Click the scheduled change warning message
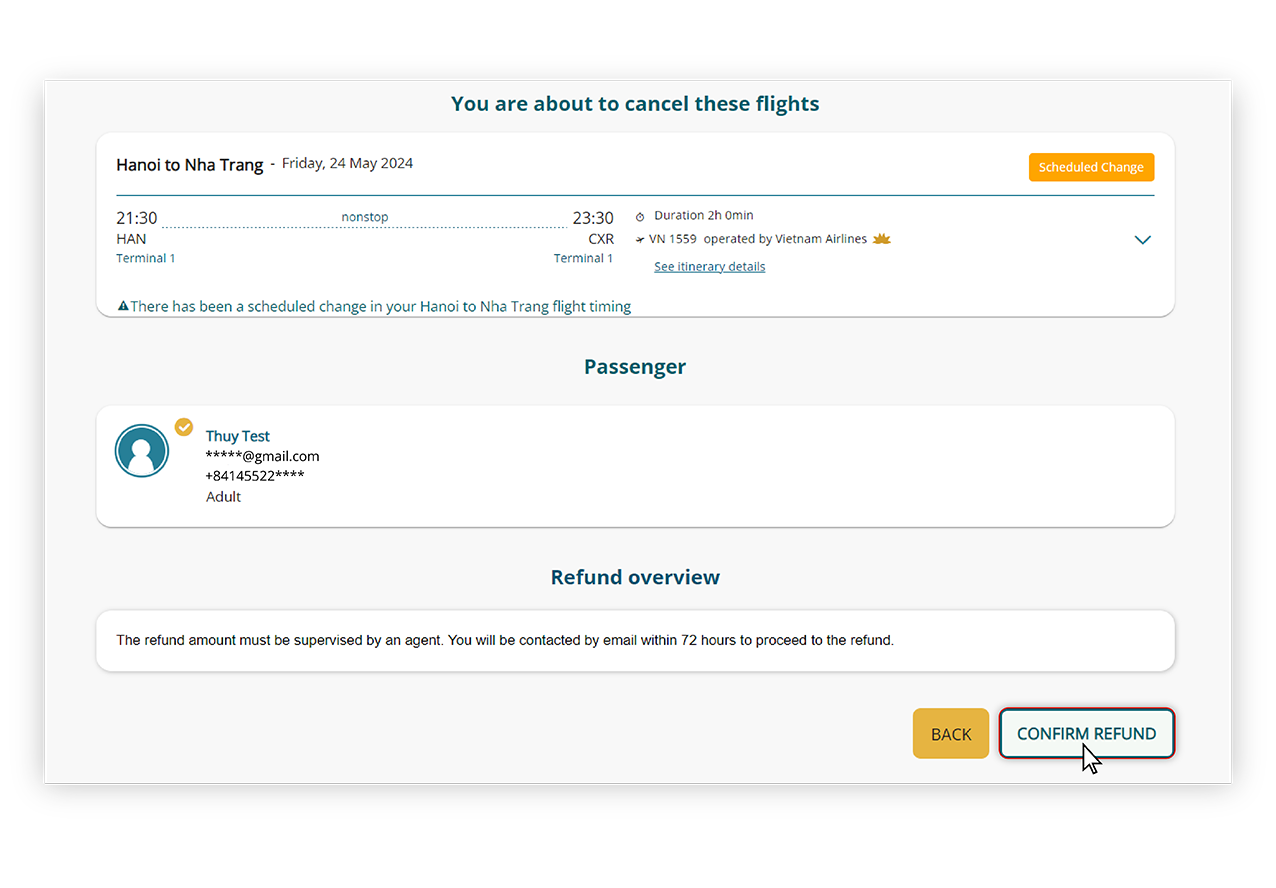Screen dimensions: 1276x888 [x=380, y=307]
